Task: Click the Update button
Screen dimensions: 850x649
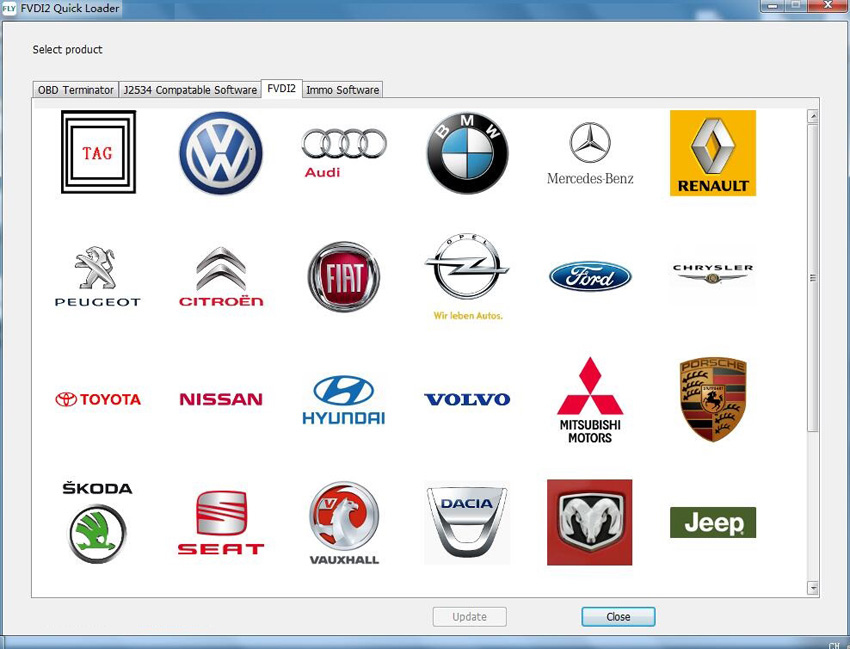Action: click(x=469, y=617)
